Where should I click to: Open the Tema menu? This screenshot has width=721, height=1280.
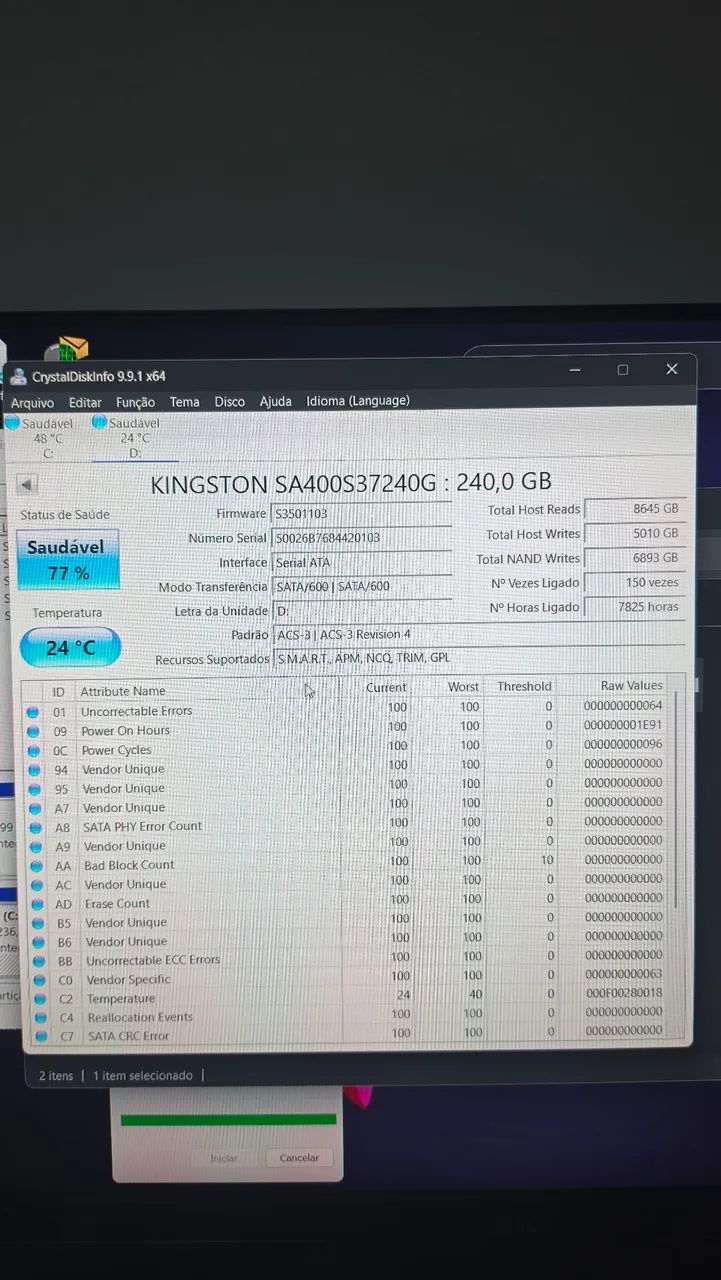[184, 401]
